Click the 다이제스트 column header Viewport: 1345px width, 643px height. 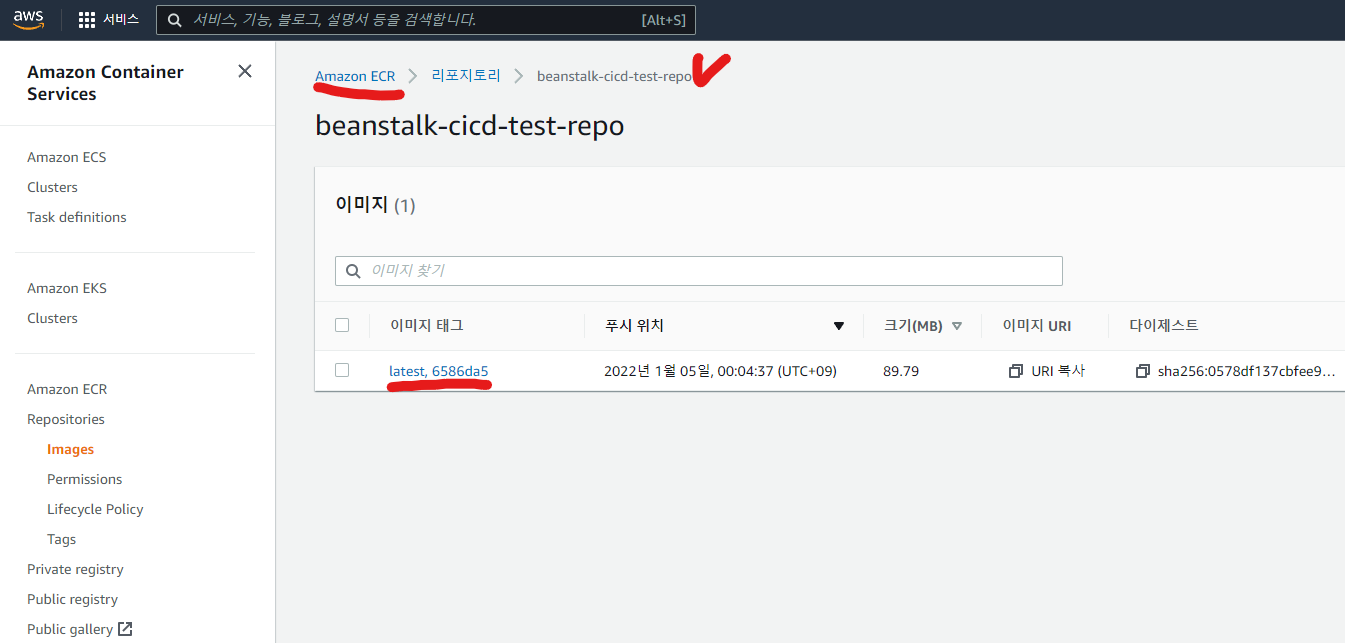[x=1164, y=325]
